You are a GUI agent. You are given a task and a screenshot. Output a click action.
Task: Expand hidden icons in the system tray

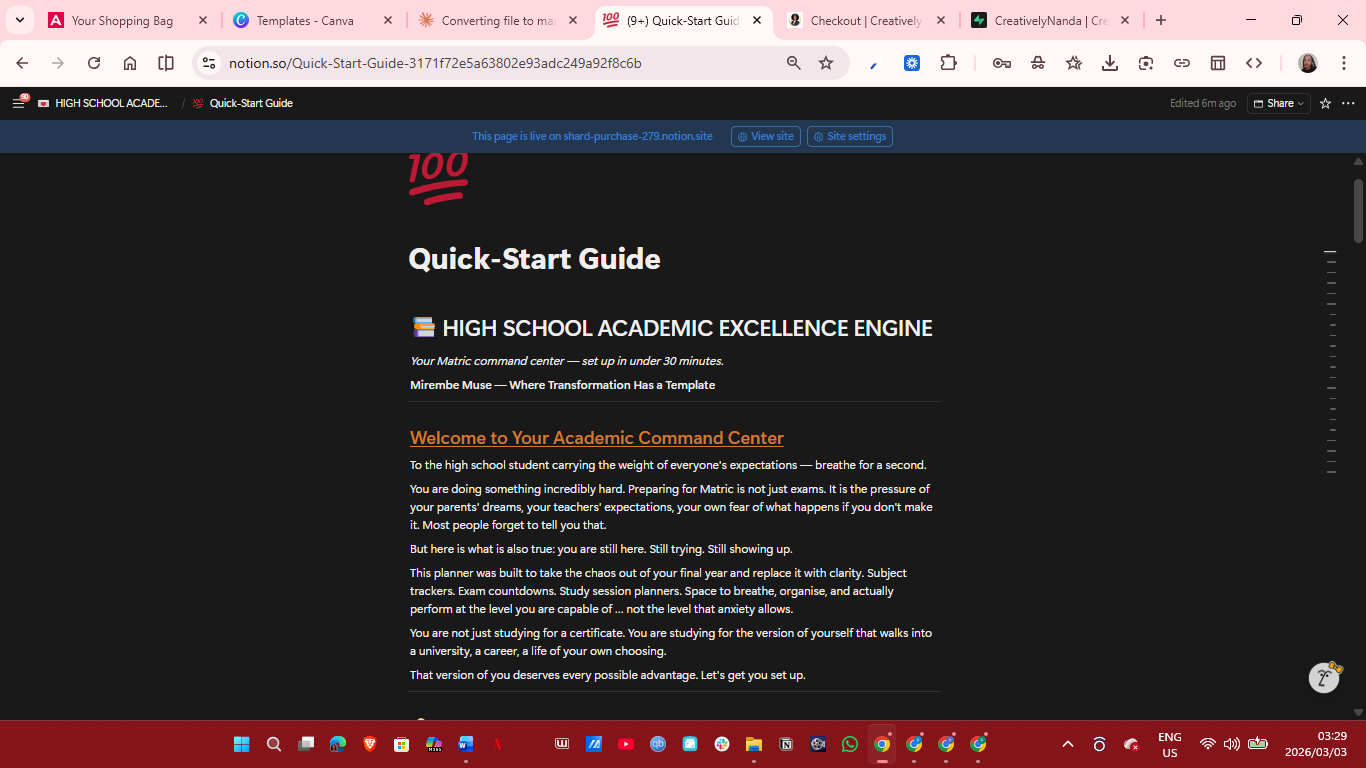(1068, 744)
